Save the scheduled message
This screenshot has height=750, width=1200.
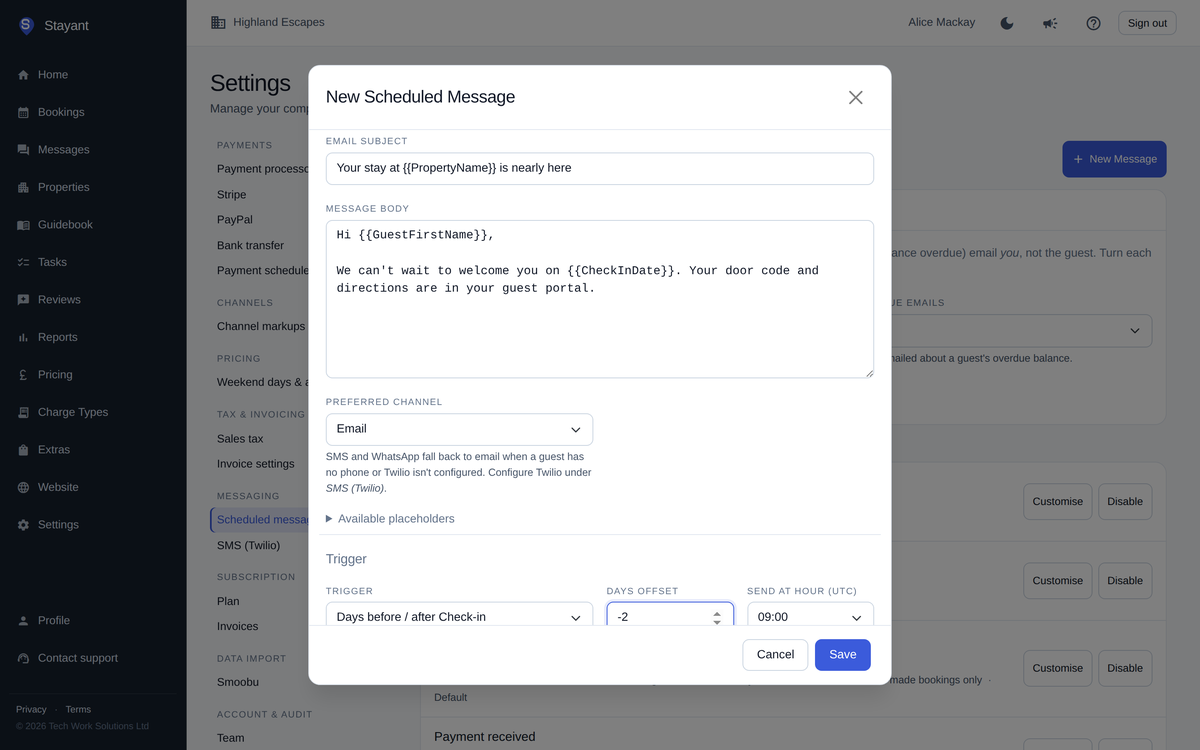click(843, 655)
